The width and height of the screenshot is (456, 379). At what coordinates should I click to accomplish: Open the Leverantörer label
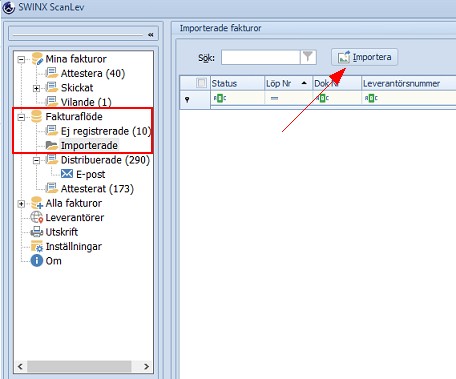[x=75, y=218]
